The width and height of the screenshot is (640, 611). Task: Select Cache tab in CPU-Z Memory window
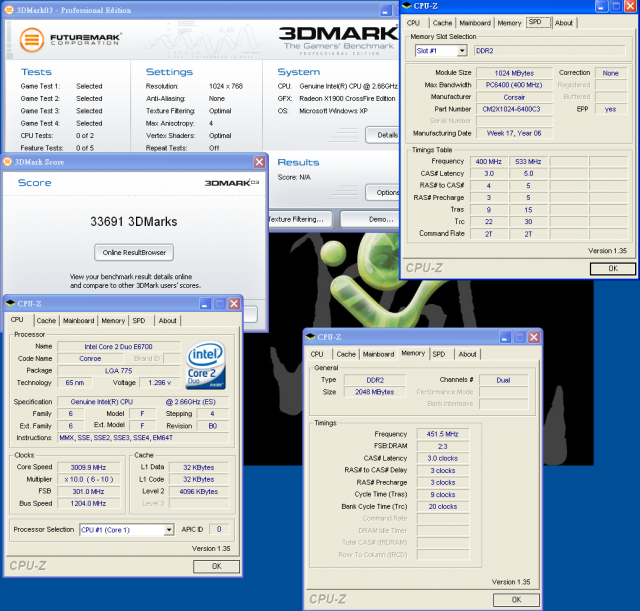pos(346,354)
